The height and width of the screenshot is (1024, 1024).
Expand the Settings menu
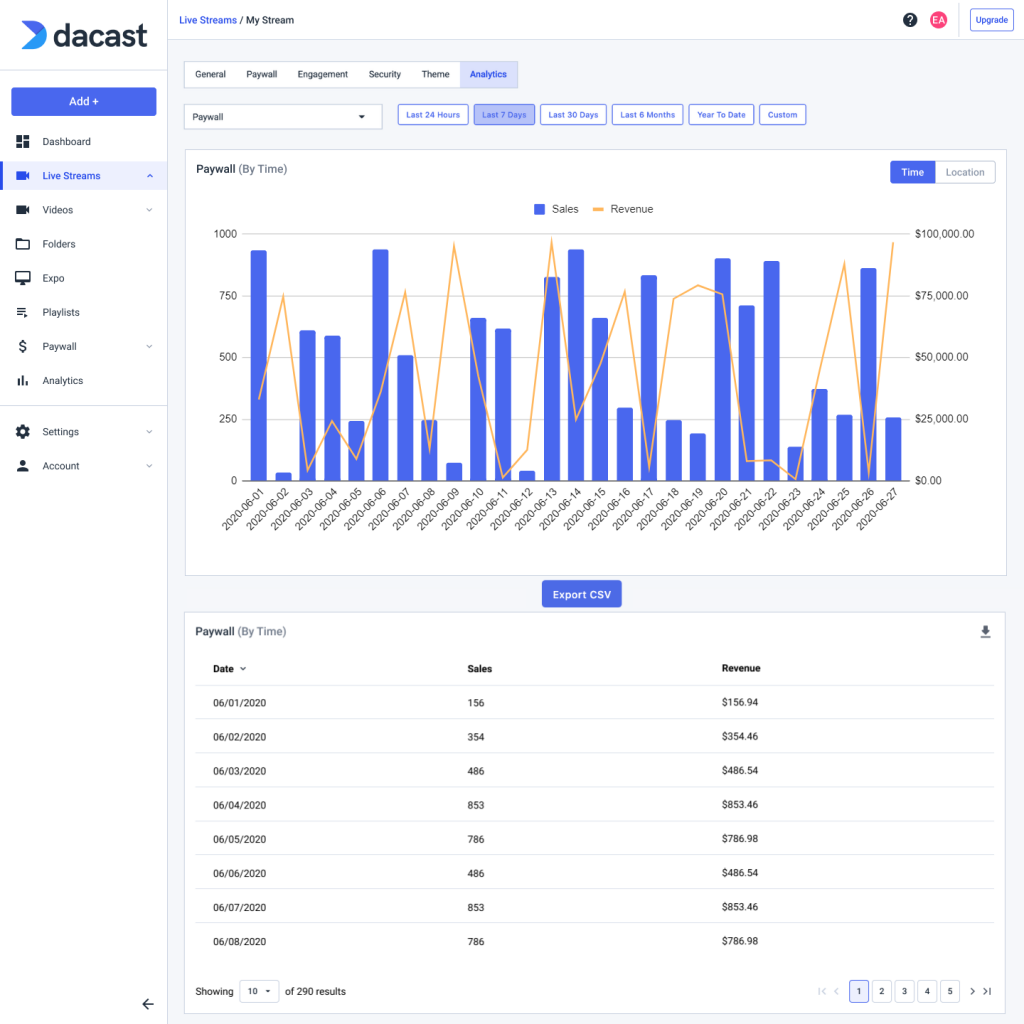(x=60, y=432)
